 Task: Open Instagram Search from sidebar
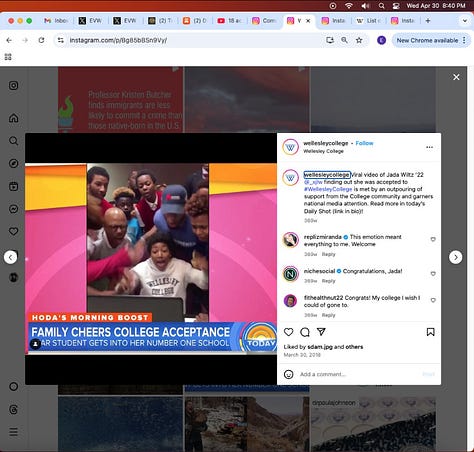pyautogui.click(x=13, y=141)
